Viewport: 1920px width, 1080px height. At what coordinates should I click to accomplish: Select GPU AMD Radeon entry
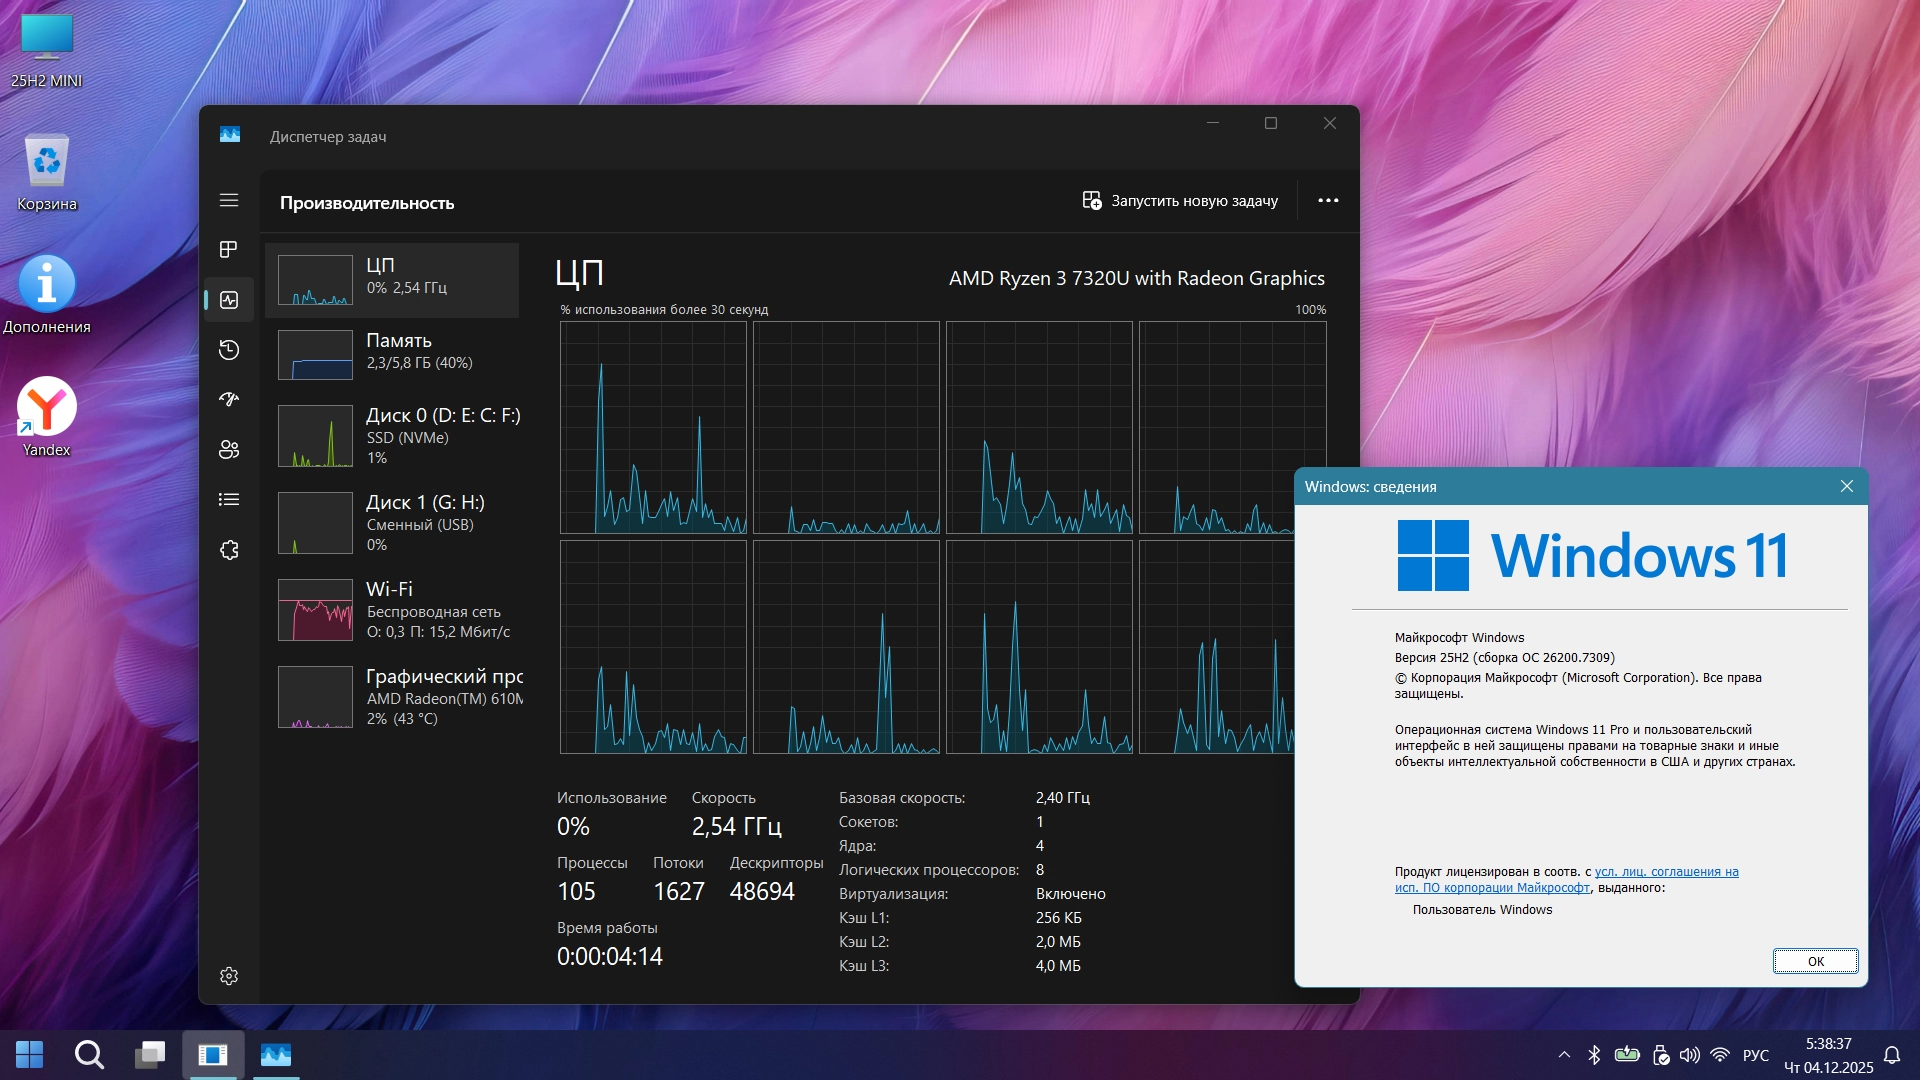coord(392,696)
